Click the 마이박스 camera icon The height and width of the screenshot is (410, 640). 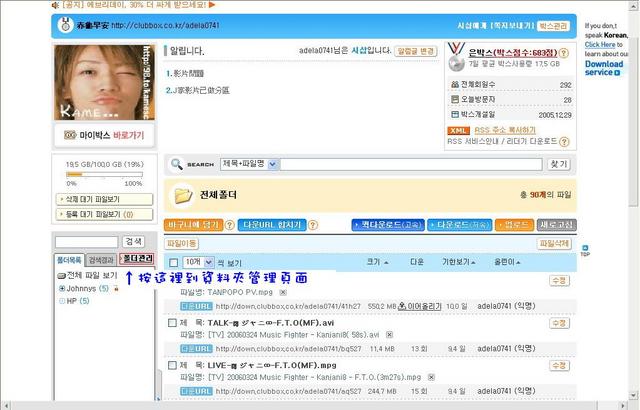click(70, 135)
